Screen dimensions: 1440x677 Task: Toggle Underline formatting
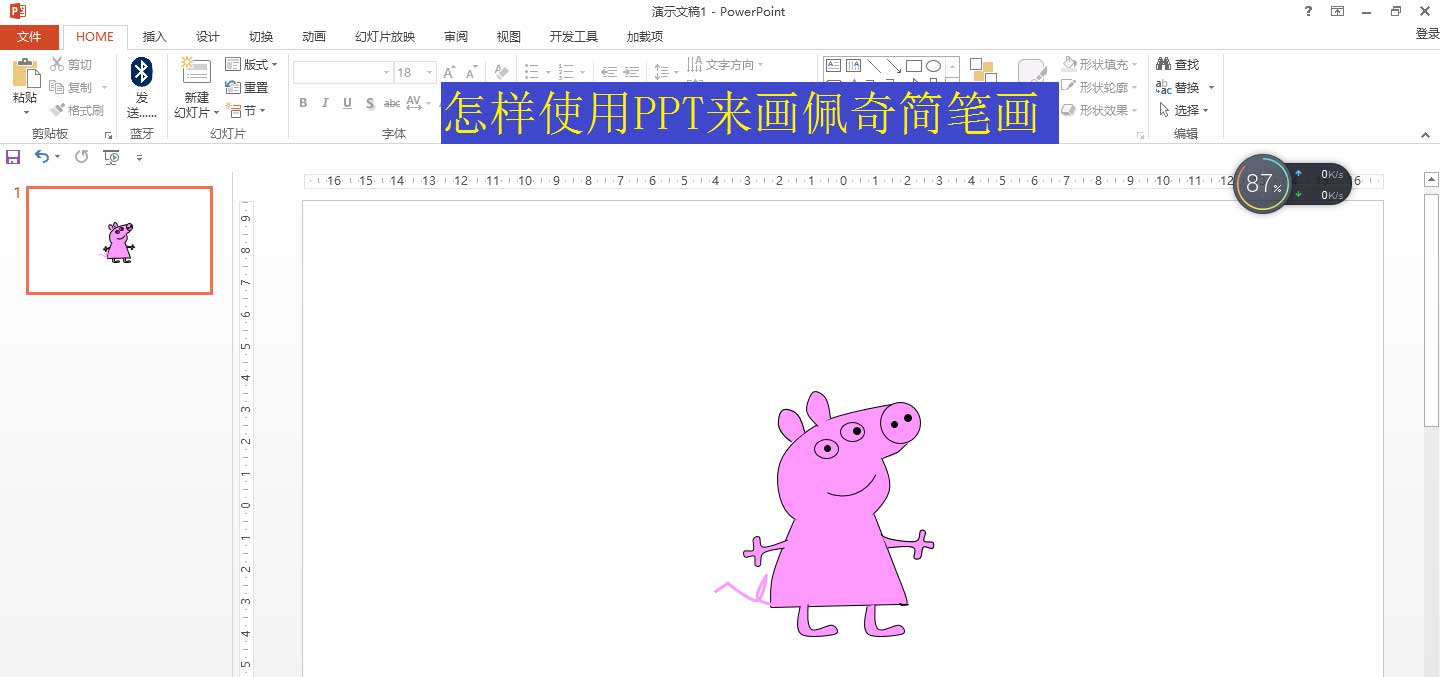click(x=348, y=103)
